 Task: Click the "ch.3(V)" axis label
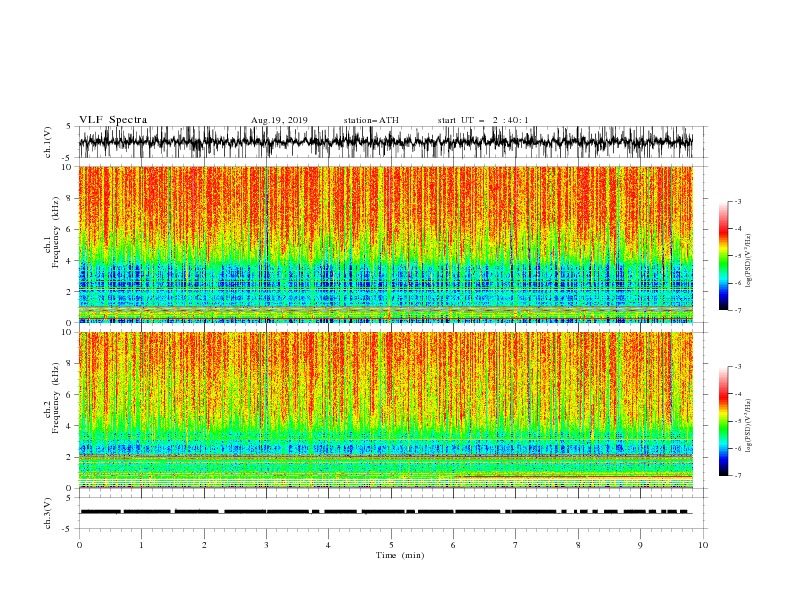(48, 513)
